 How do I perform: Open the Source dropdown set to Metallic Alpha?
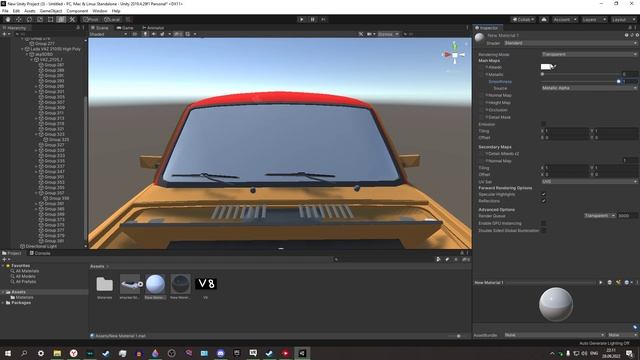coord(589,88)
